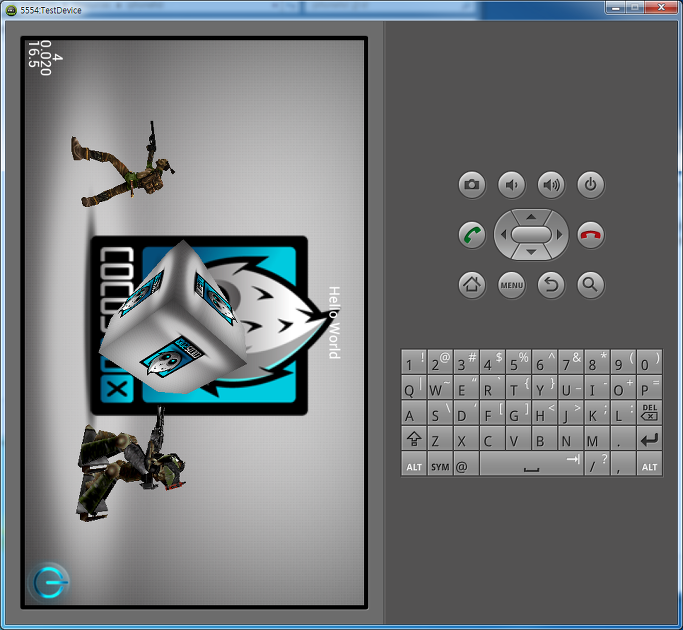Viewport: 683px width, 630px height.
Task: Click the DEL backspace key
Action: [649, 413]
